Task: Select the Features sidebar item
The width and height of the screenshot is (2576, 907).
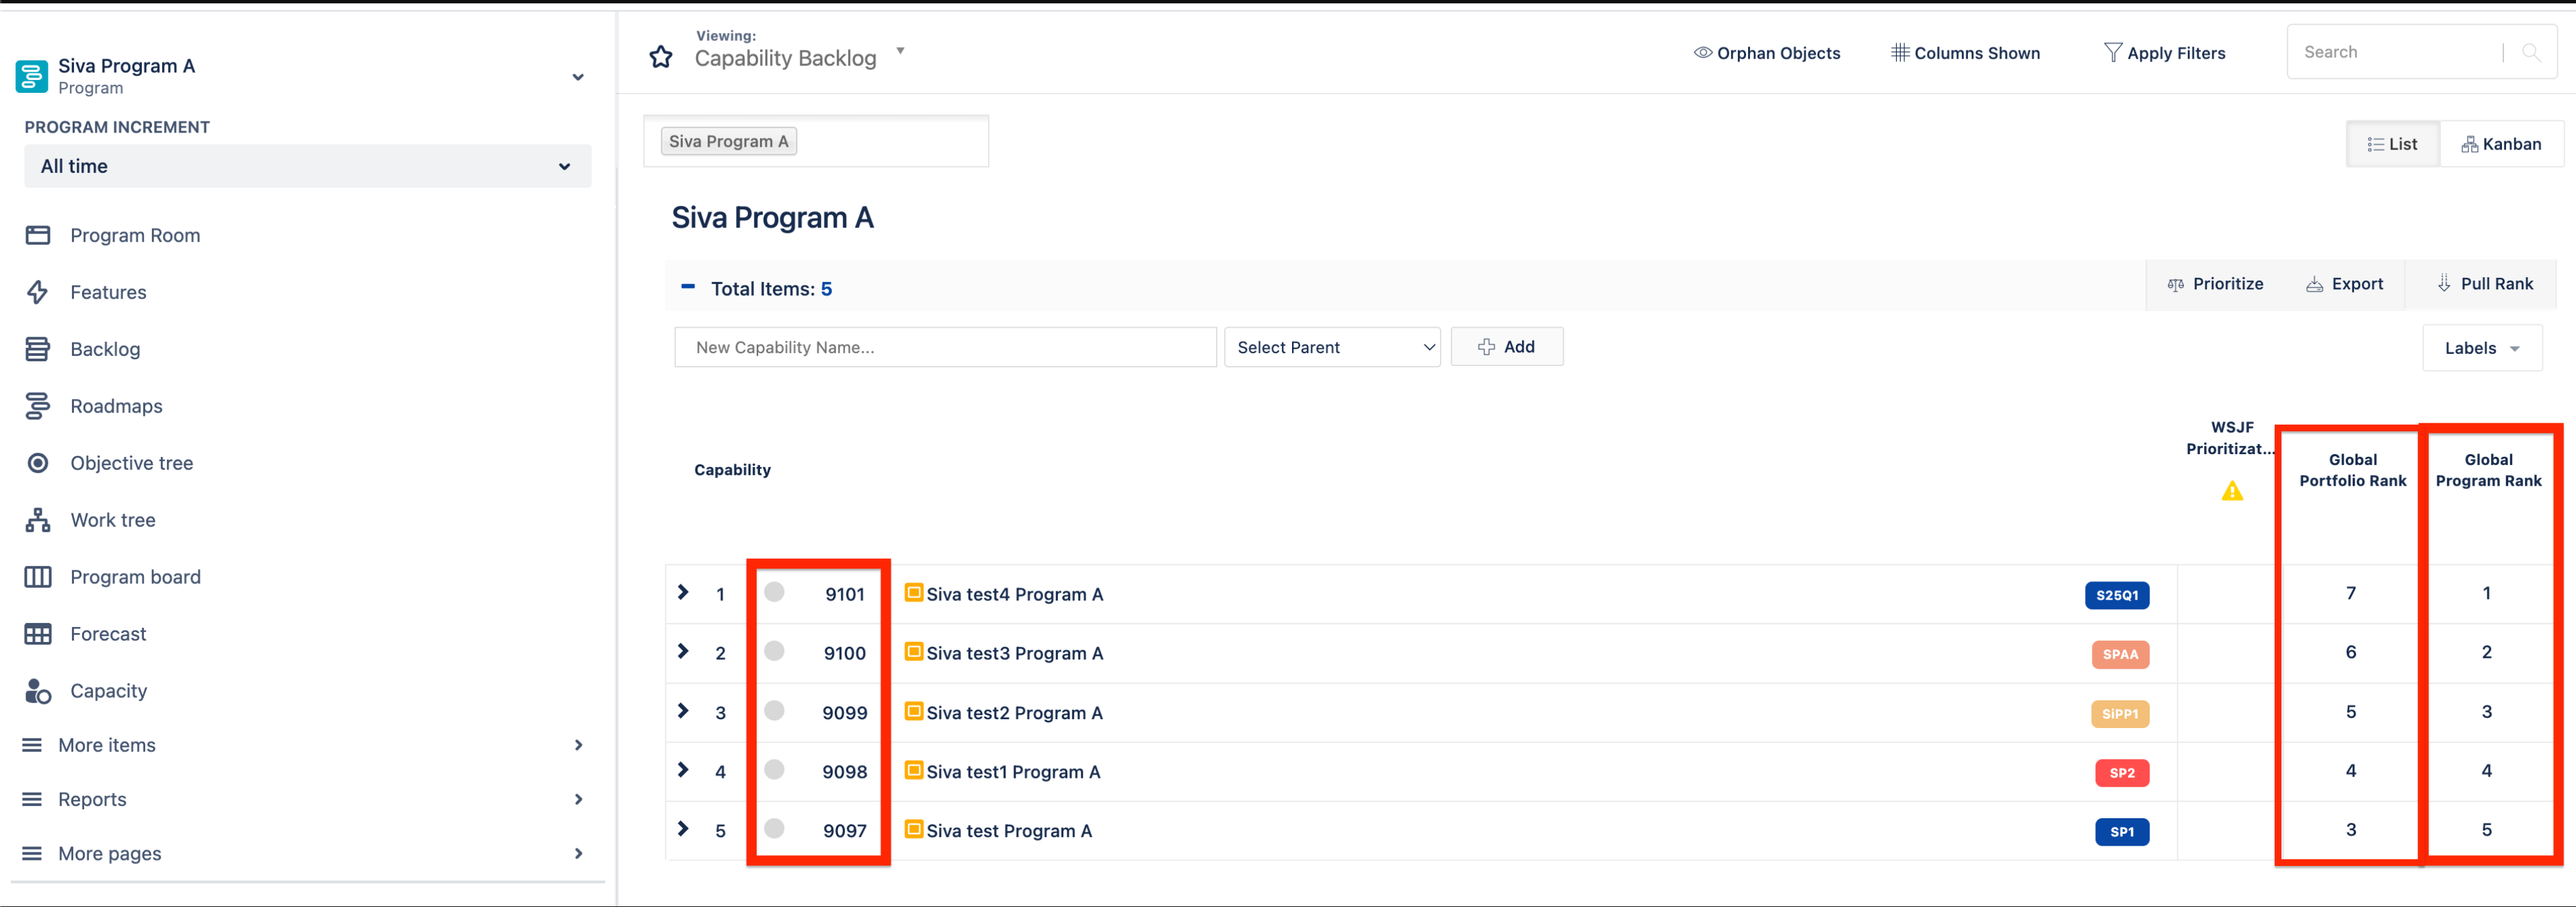Action: tap(108, 292)
